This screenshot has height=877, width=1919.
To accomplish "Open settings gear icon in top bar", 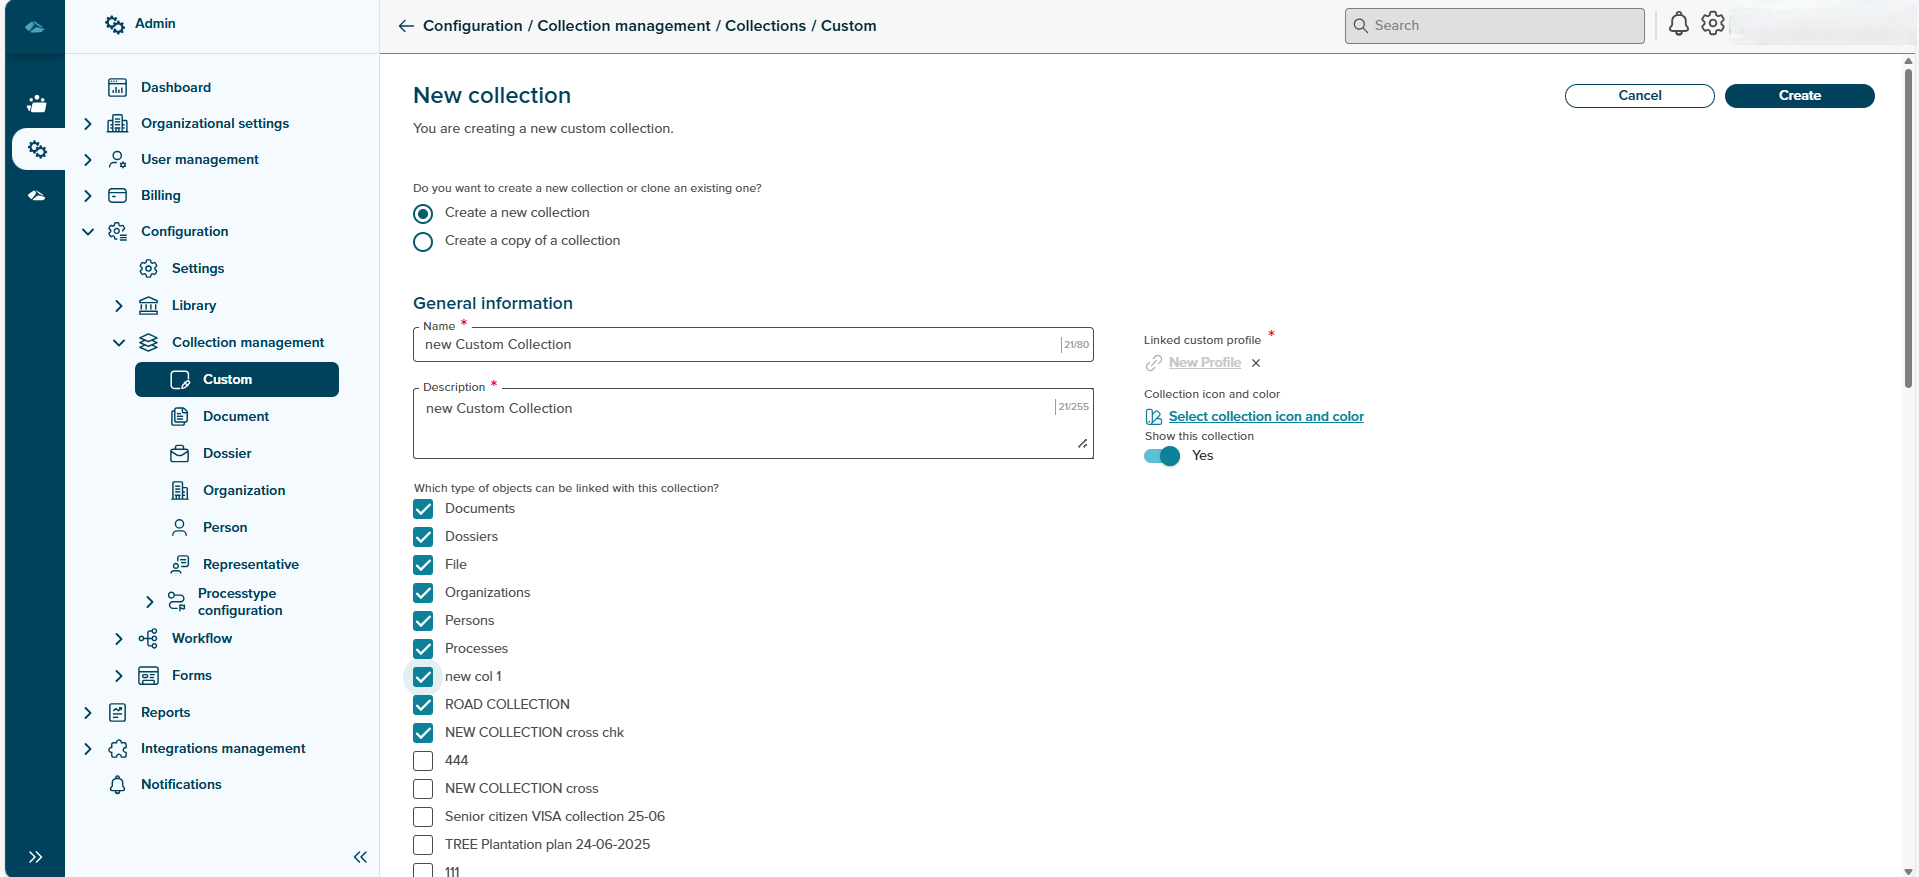I will click(1713, 24).
